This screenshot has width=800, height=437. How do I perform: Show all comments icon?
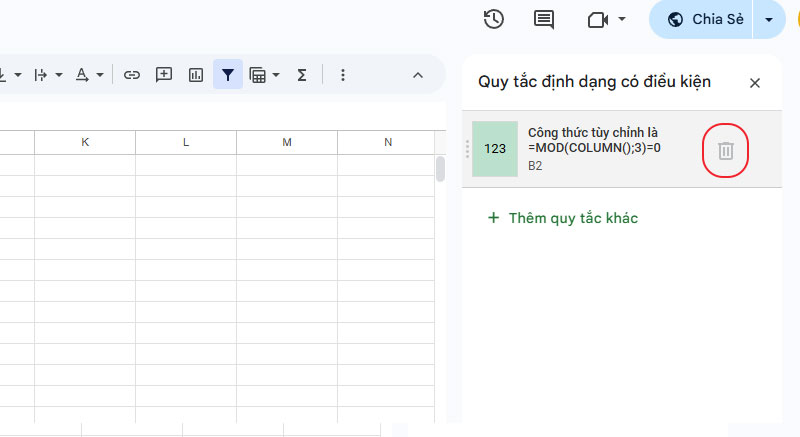[x=544, y=19]
